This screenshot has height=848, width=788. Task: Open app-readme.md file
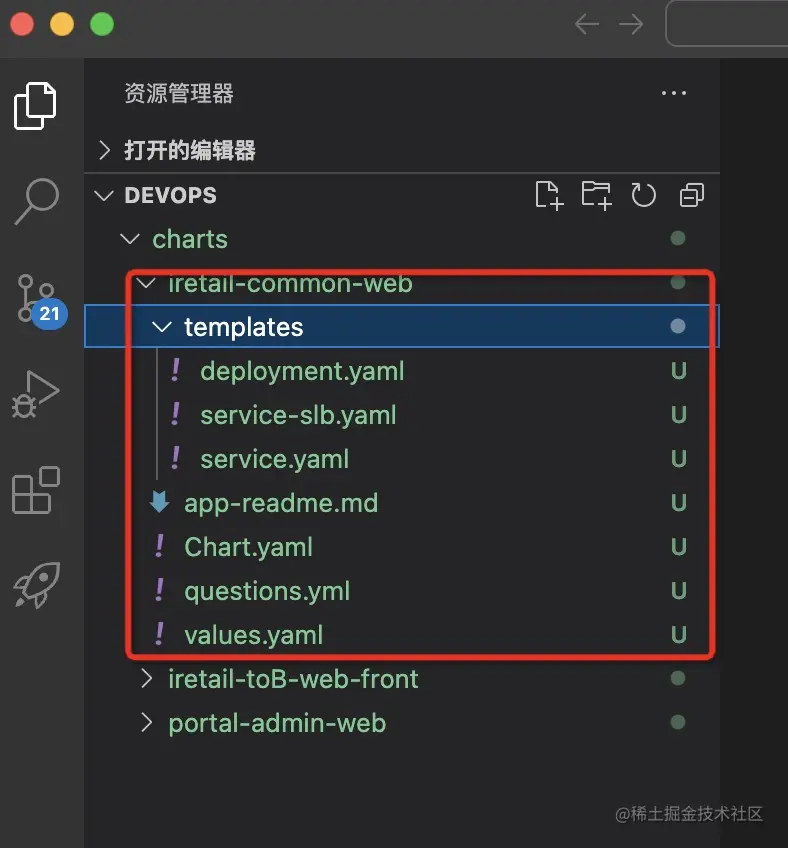pyautogui.click(x=402, y=503)
